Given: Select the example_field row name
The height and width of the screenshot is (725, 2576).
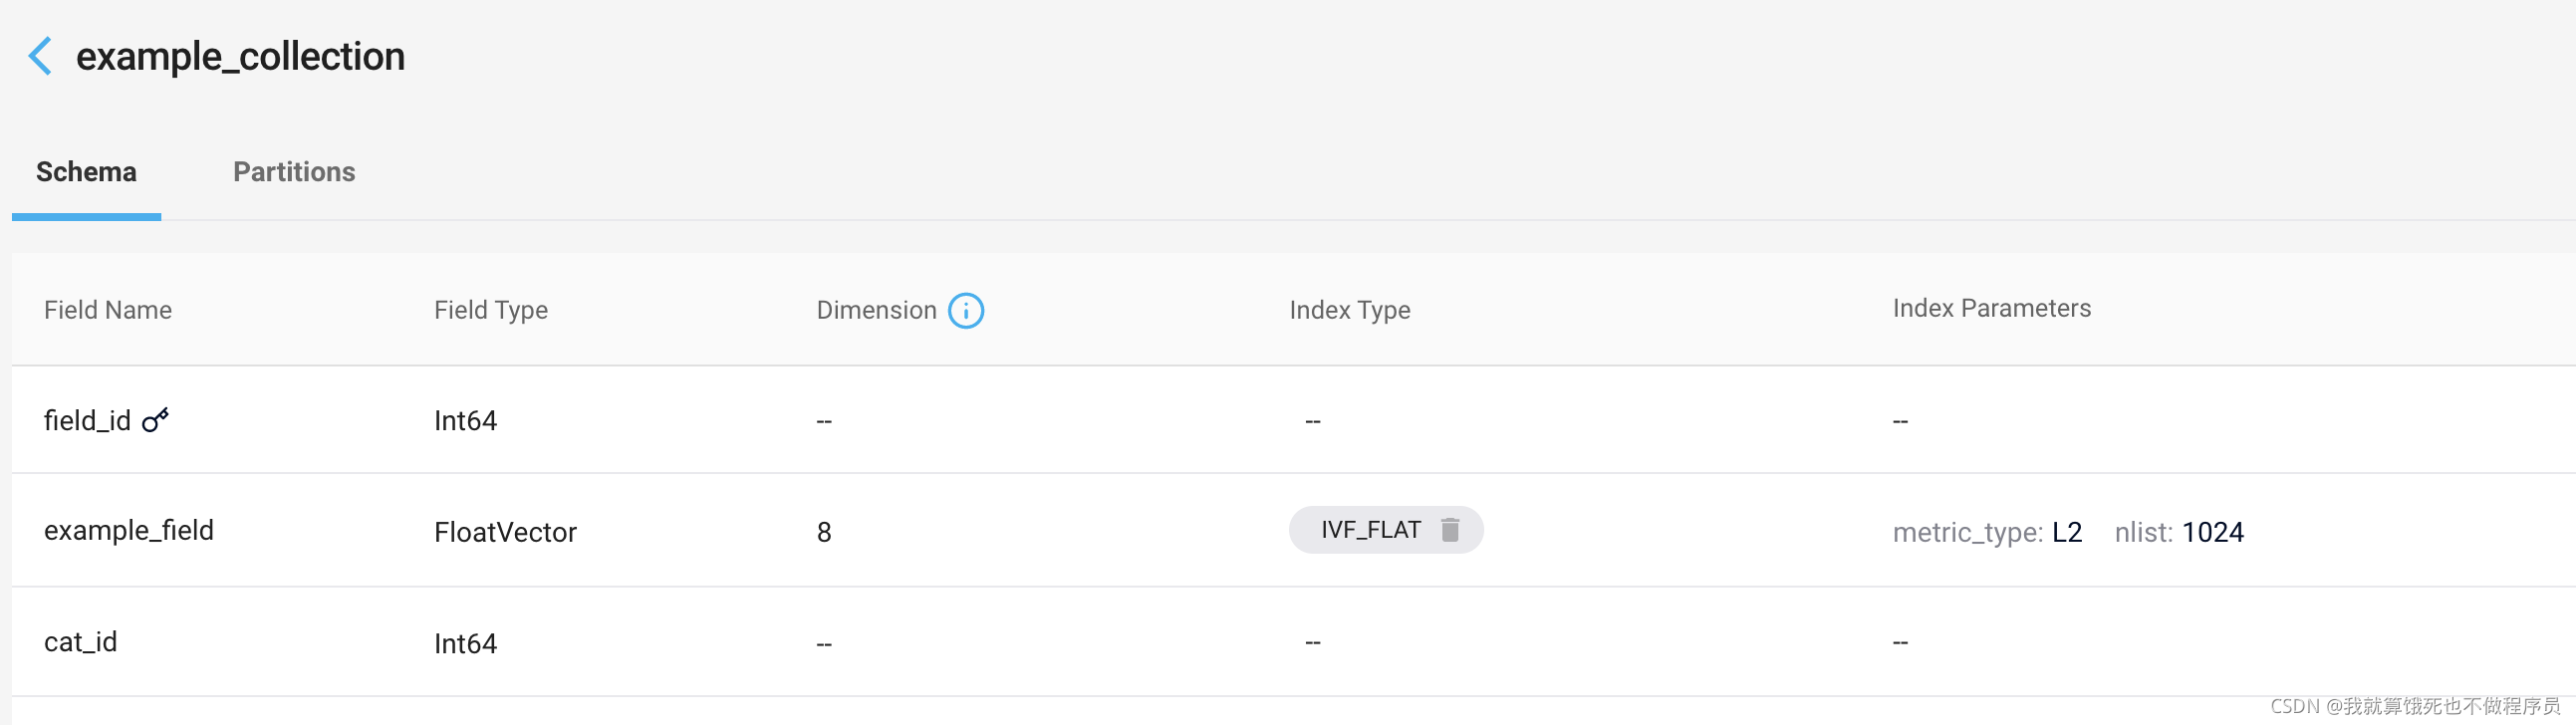Looking at the screenshot, I should [129, 530].
